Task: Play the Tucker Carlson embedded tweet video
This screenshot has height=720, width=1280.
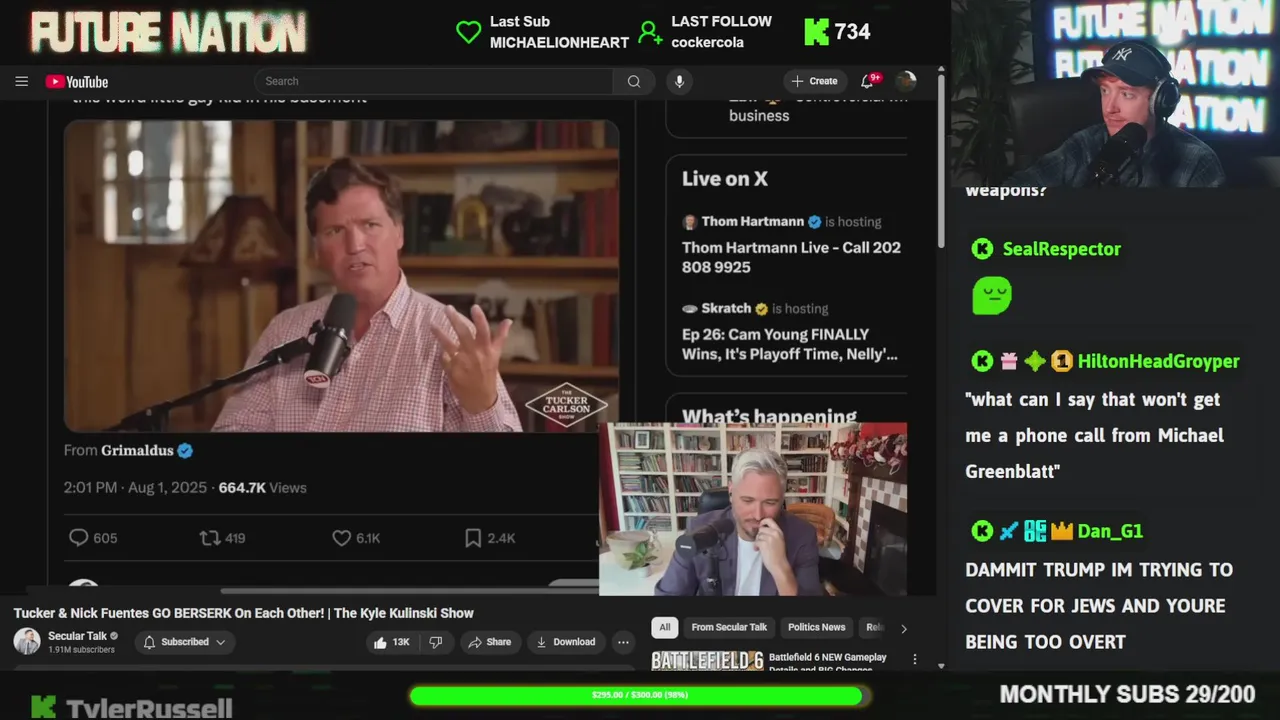Action: 341,276
